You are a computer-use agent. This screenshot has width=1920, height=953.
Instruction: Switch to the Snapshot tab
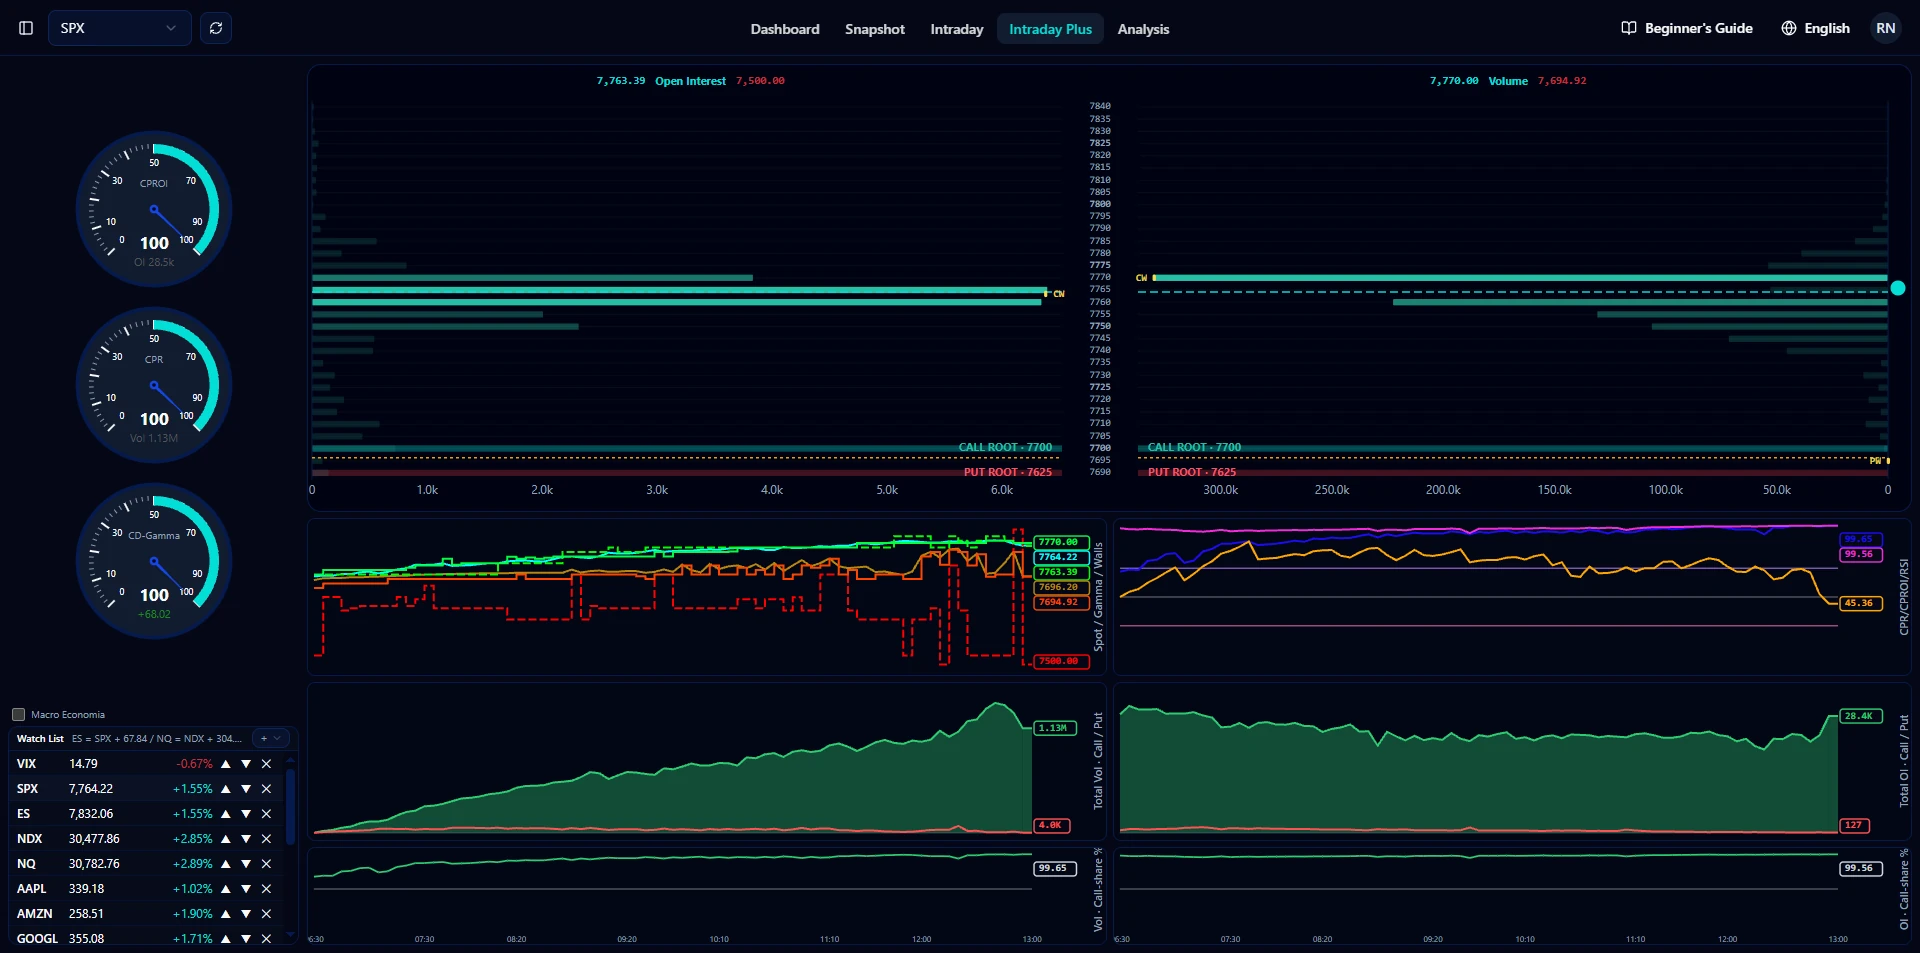click(875, 29)
